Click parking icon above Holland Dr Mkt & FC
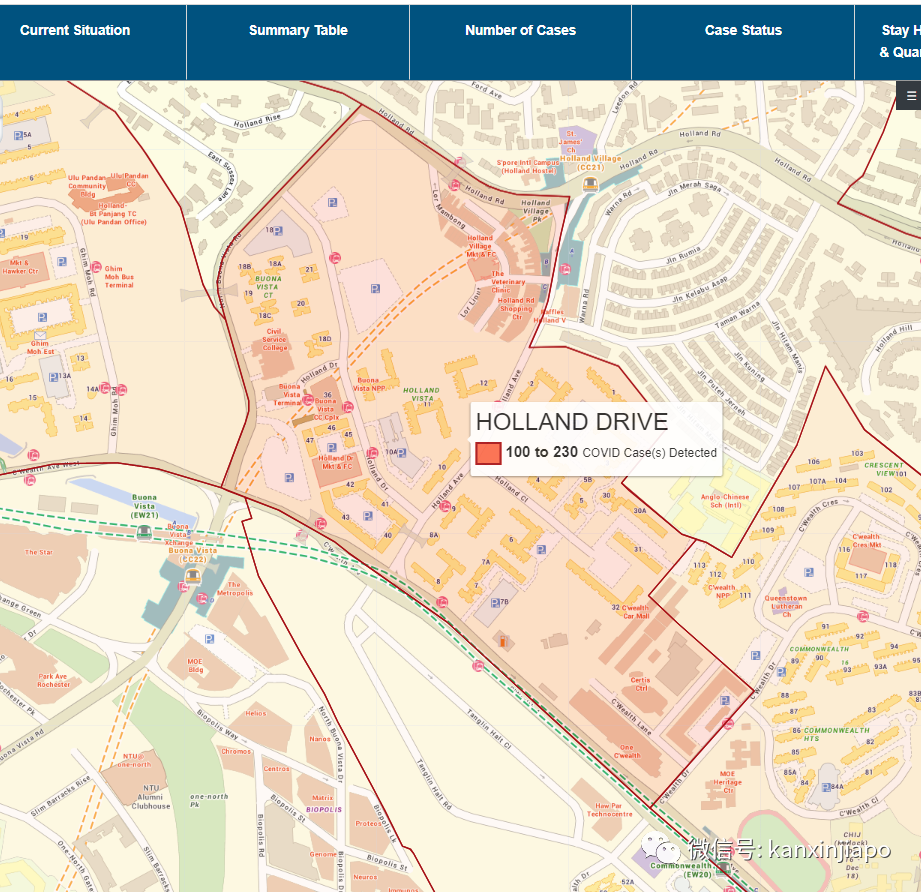The width and height of the screenshot is (921, 892). [x=332, y=447]
